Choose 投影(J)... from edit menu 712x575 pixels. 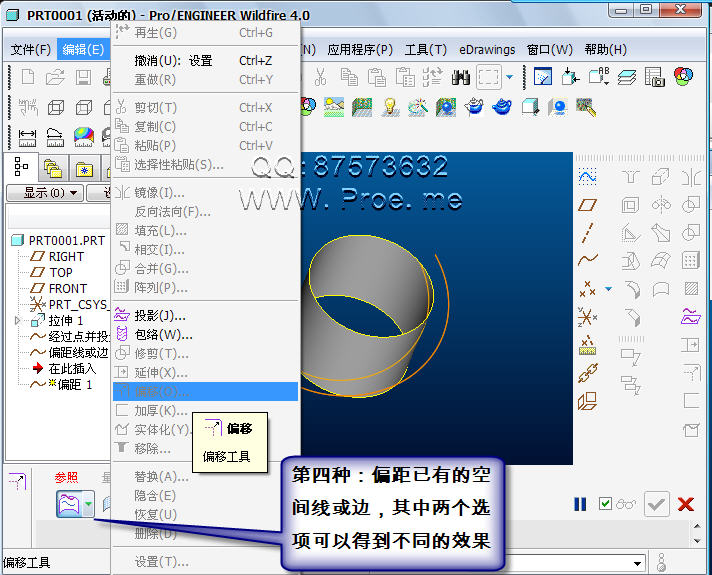[205, 315]
